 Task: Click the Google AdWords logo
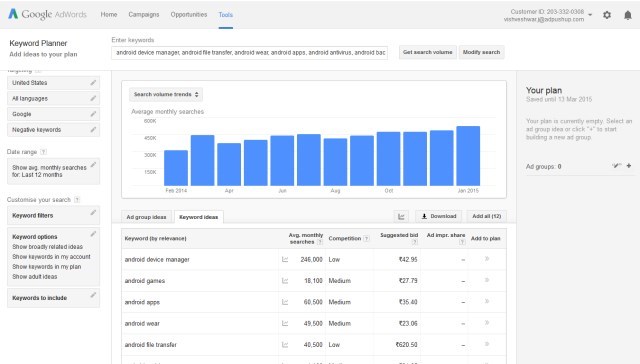click(47, 14)
